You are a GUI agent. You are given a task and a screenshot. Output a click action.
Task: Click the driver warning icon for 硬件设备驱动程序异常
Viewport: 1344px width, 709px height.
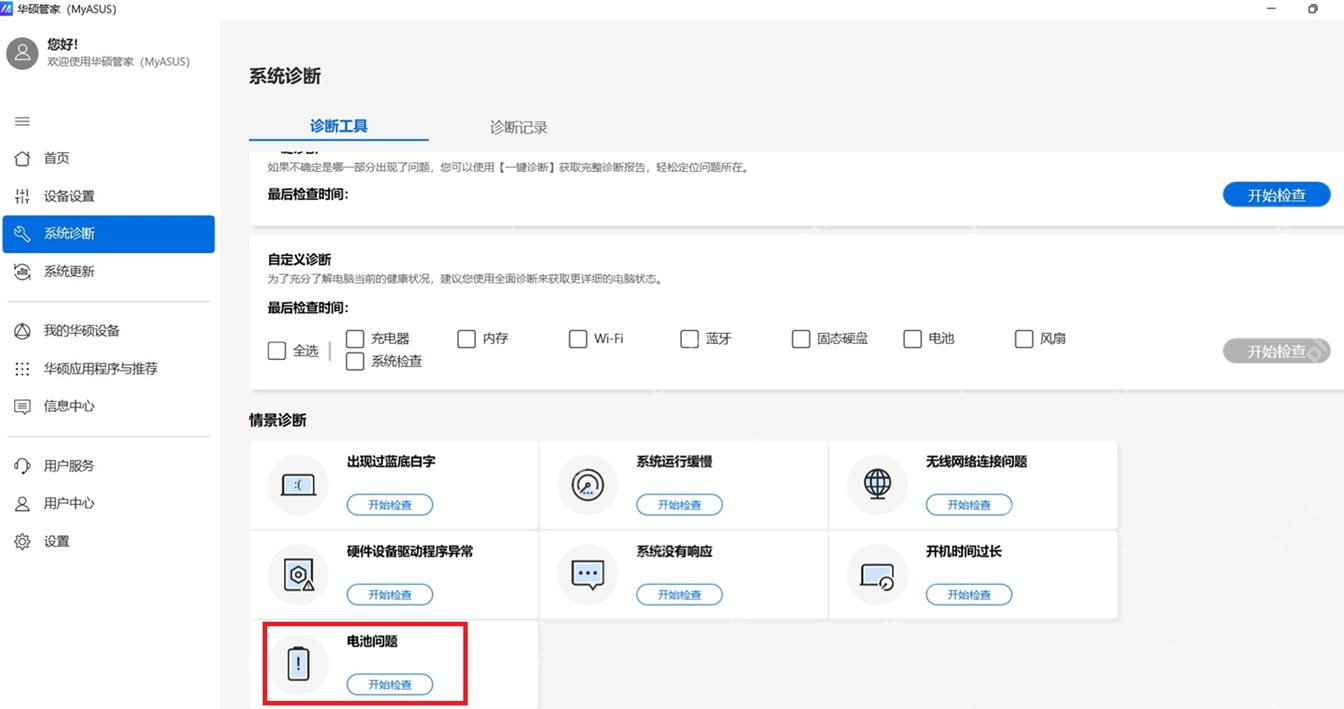[298, 575]
